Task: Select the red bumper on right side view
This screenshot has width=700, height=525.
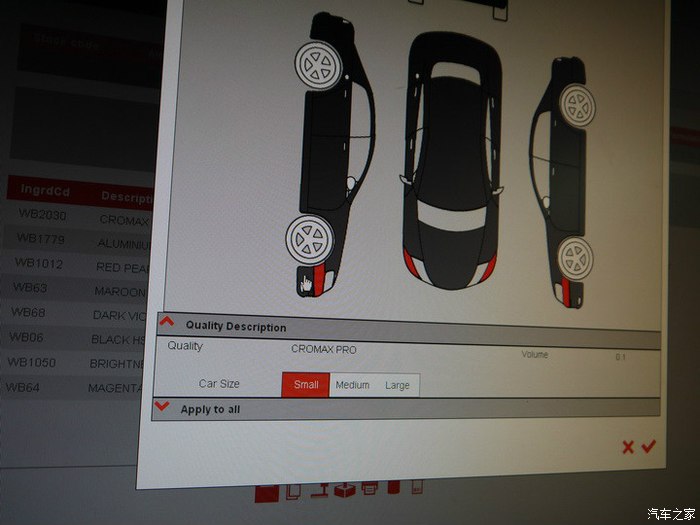Action: 565,291
